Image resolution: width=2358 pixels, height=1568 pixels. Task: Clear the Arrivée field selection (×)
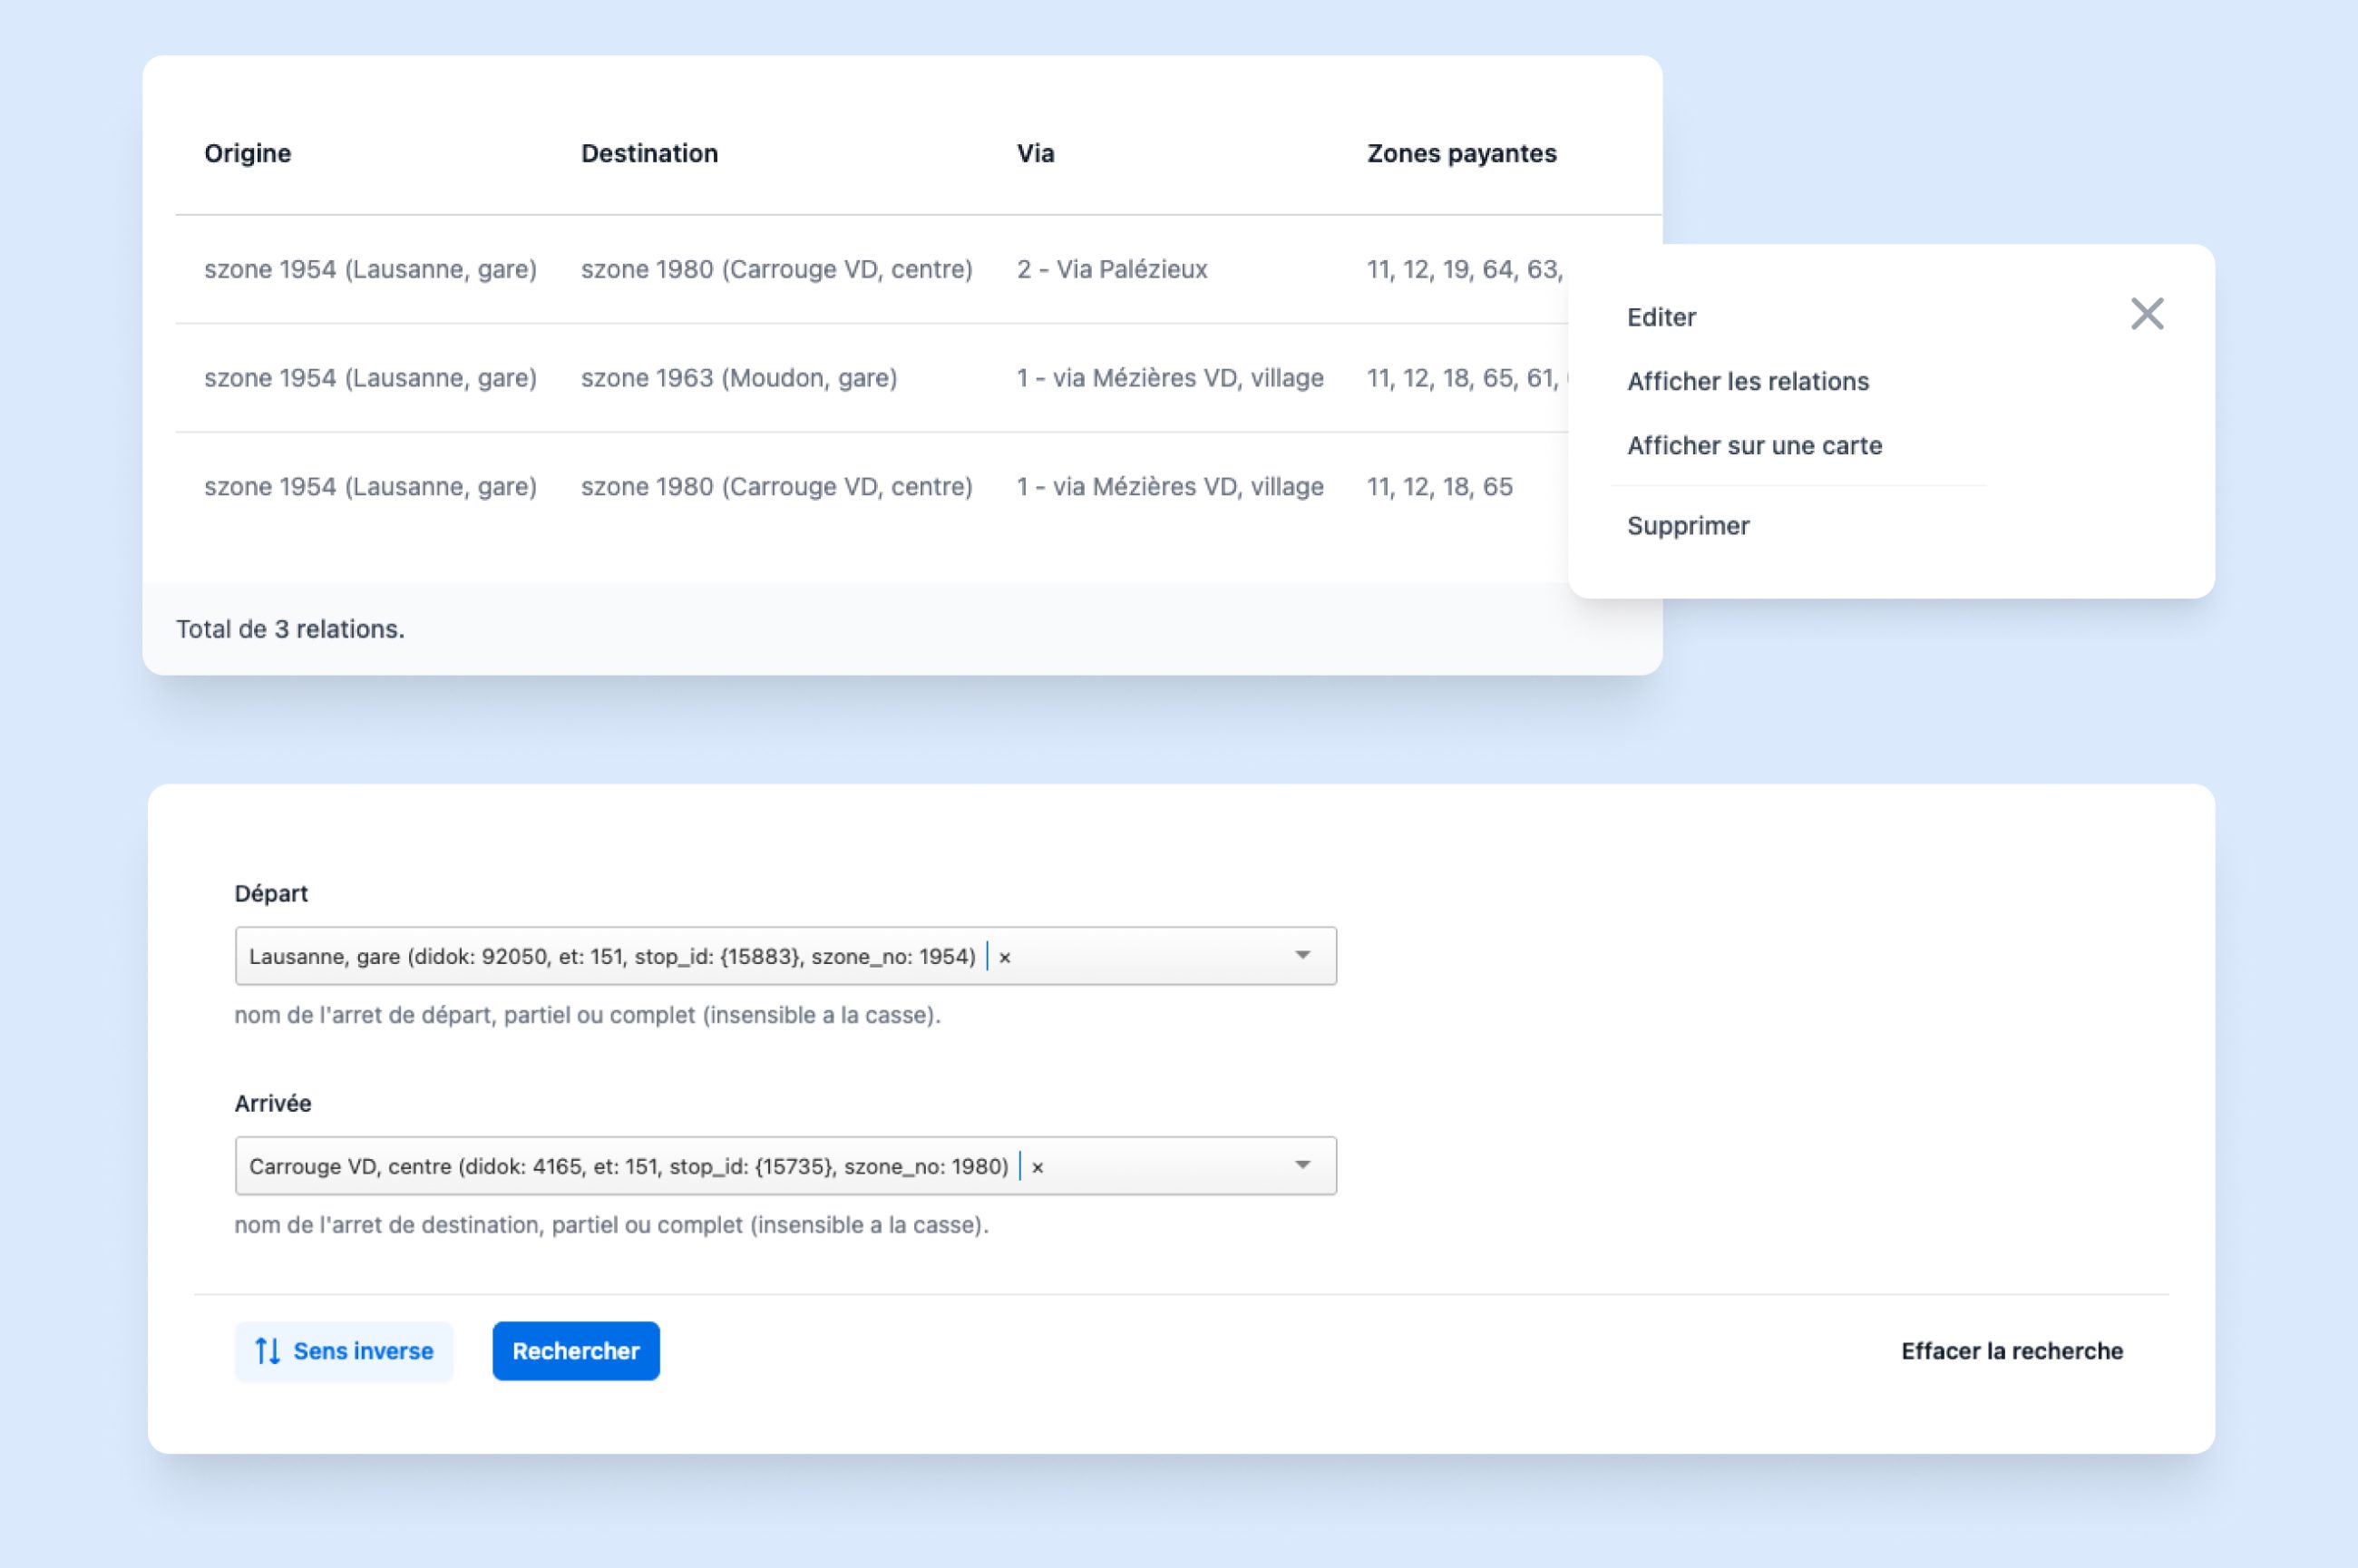click(1038, 1167)
